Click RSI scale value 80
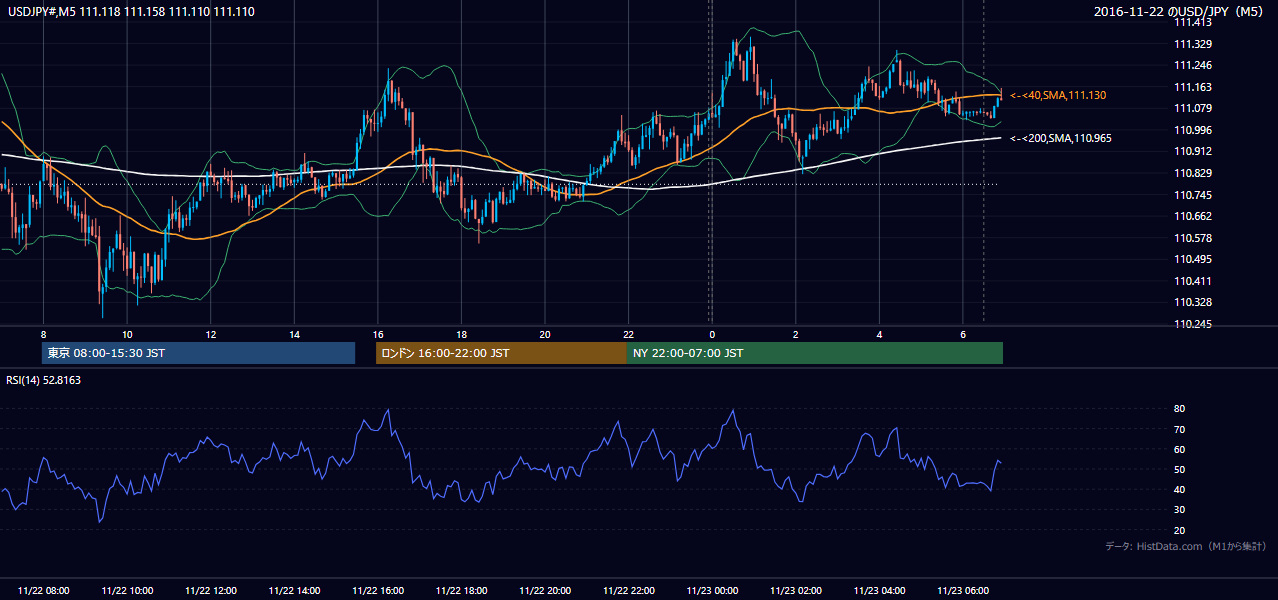This screenshot has width=1278, height=600. click(1179, 409)
